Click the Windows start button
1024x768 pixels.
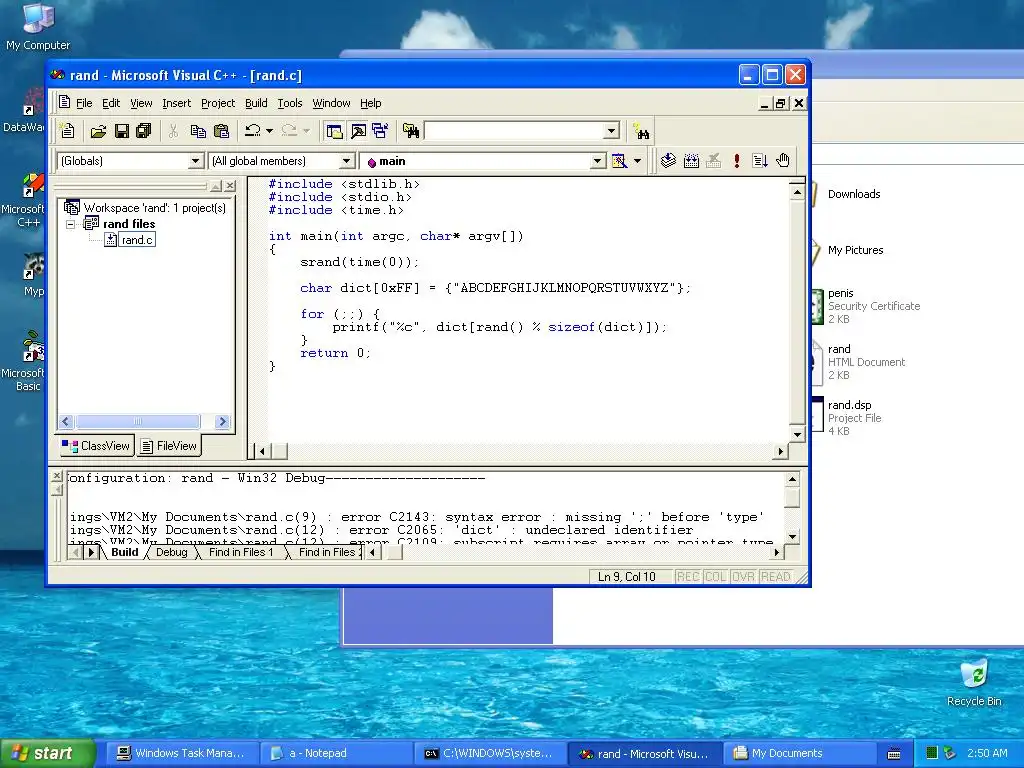click(47, 754)
